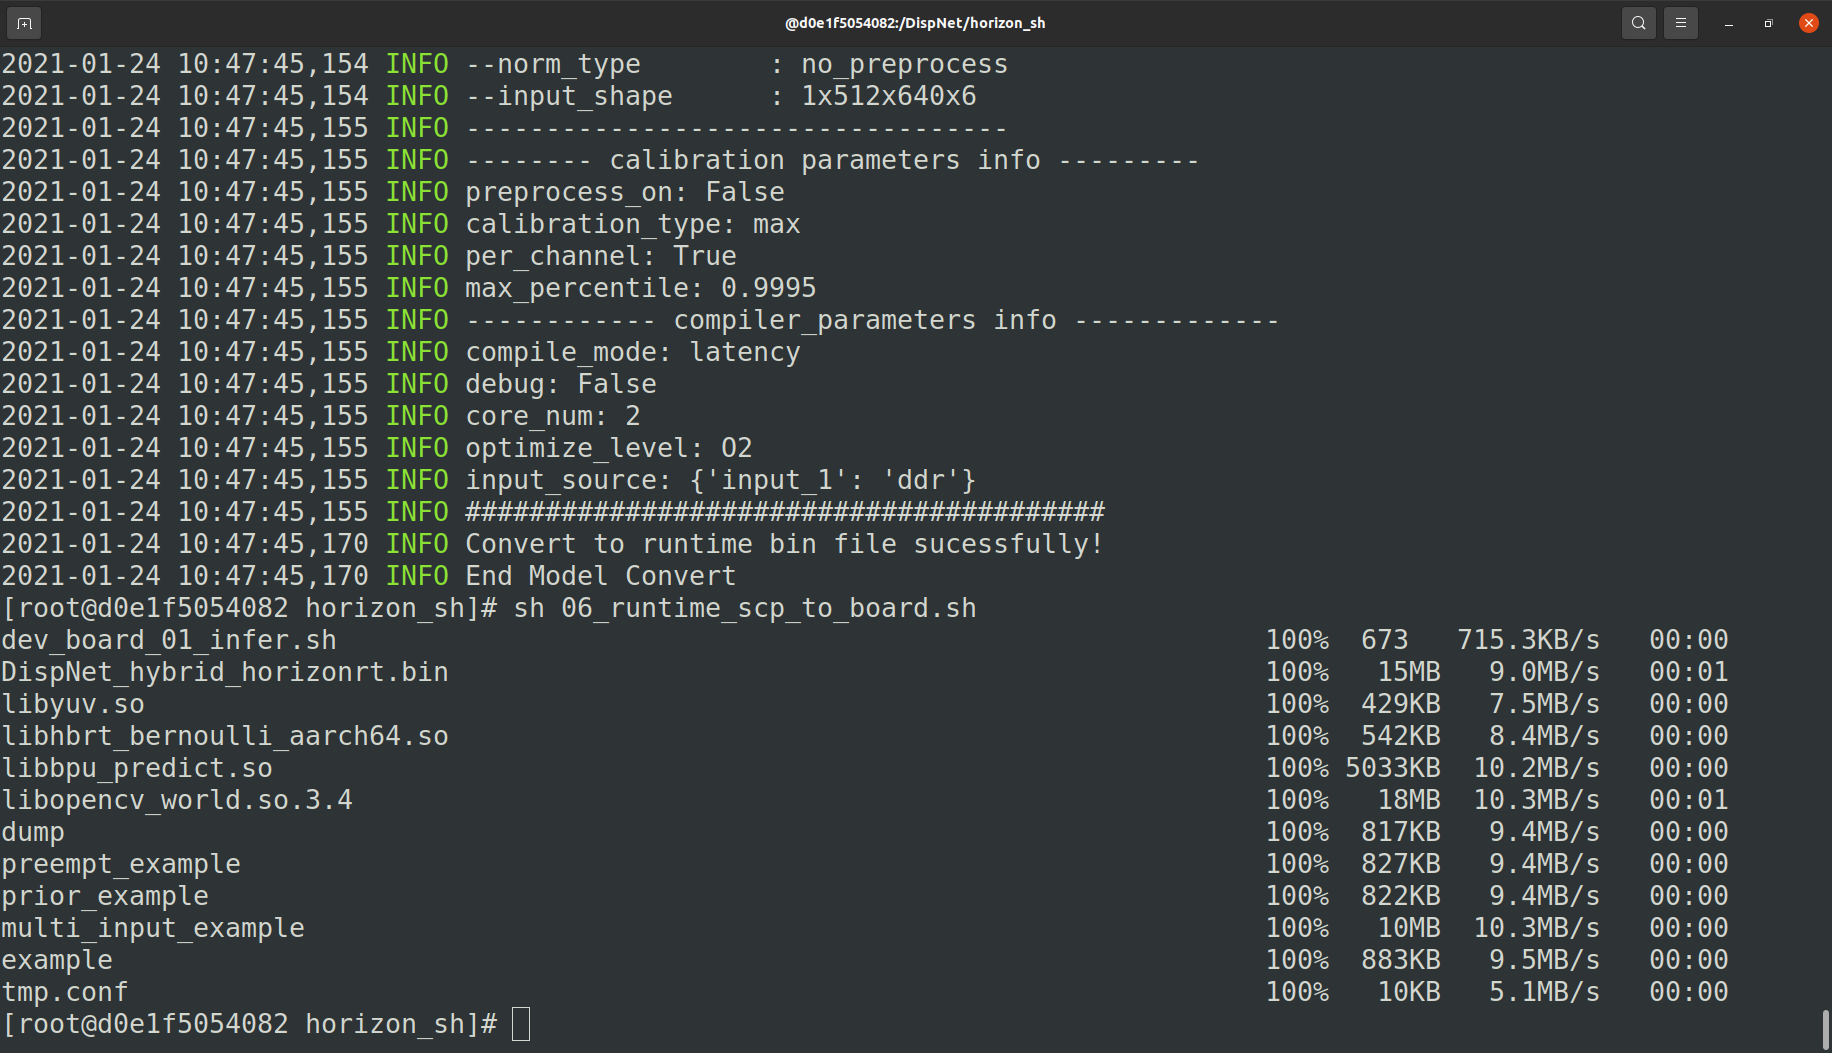Open the hamburger menu in title bar
This screenshot has width=1832, height=1053.
pos(1681,23)
